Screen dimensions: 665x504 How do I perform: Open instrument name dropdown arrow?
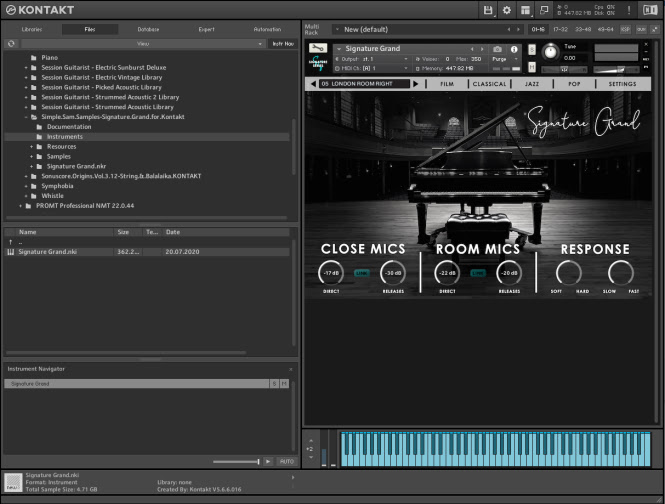pos(339,49)
